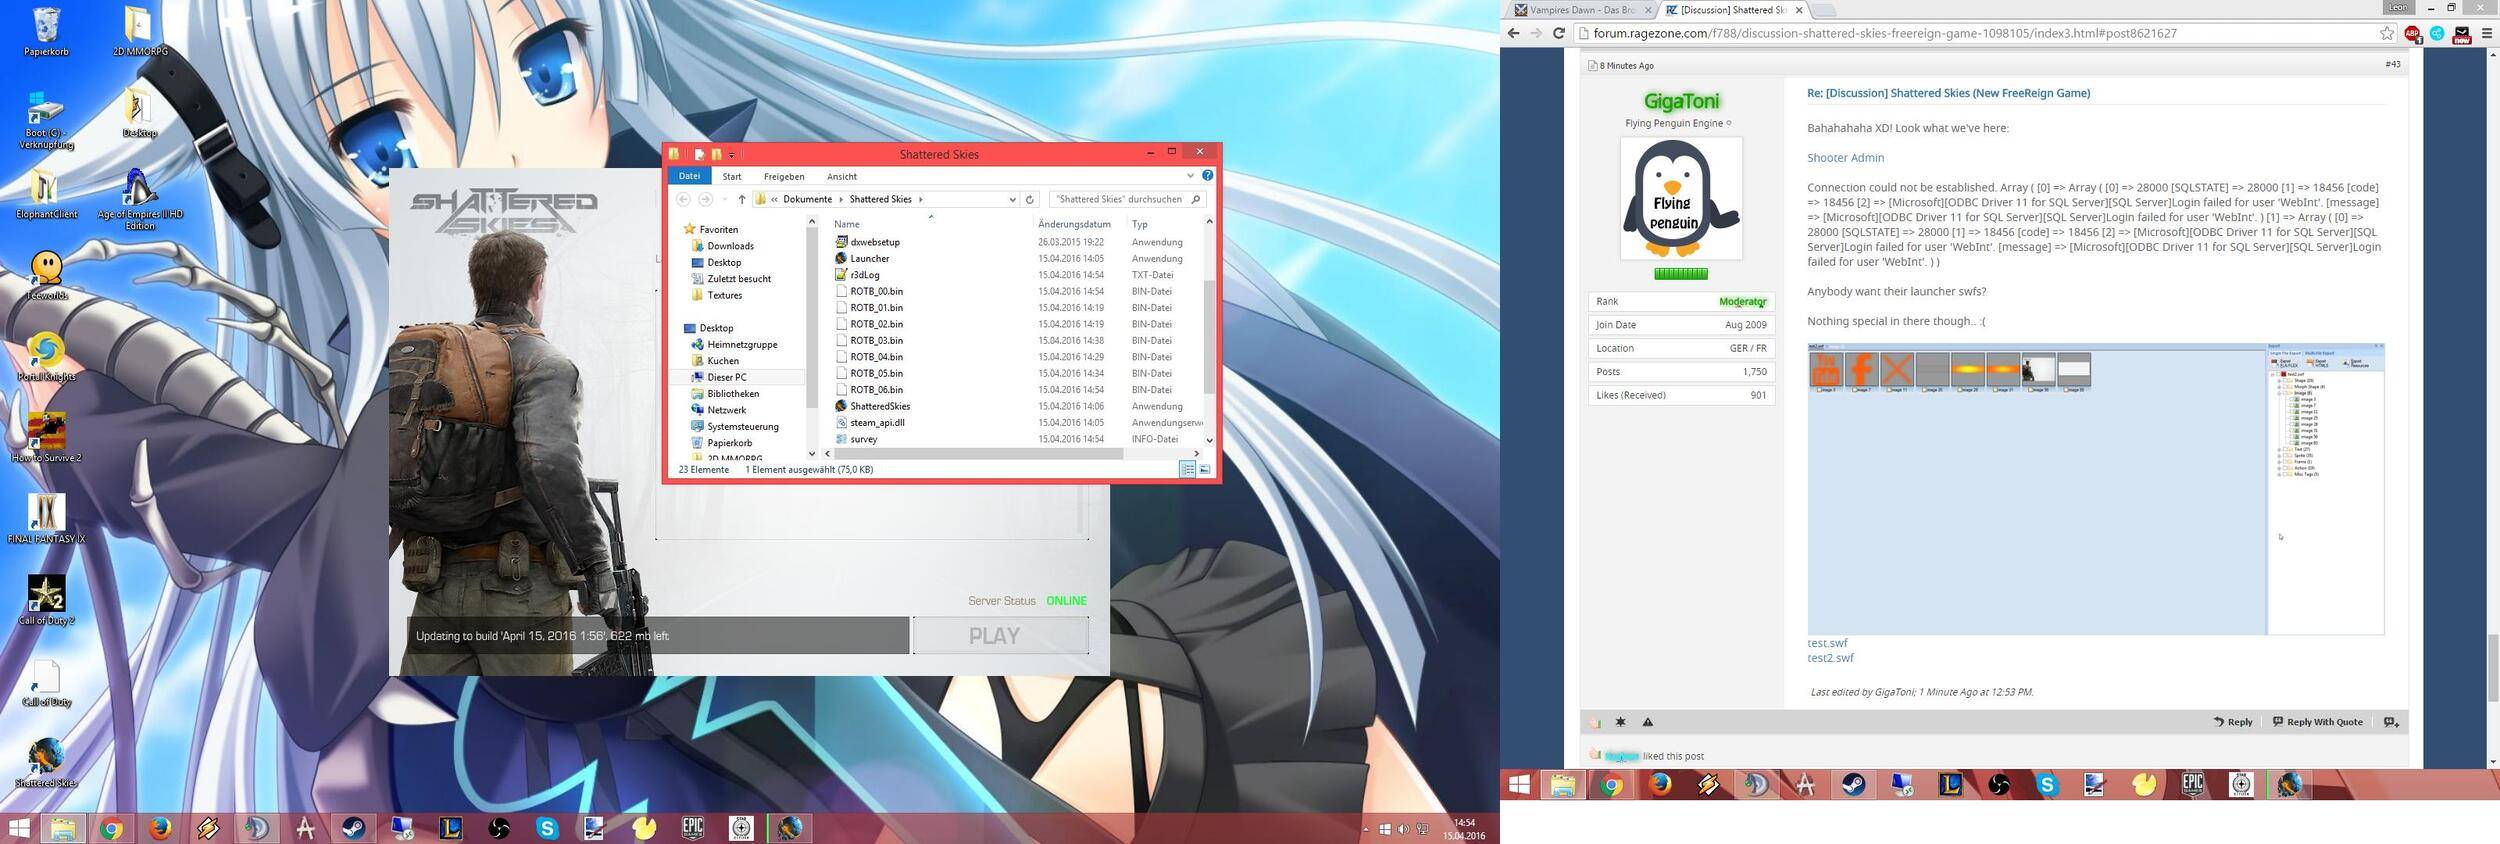
Task: Open the Papierkorb desktop icon
Action: coord(46,32)
